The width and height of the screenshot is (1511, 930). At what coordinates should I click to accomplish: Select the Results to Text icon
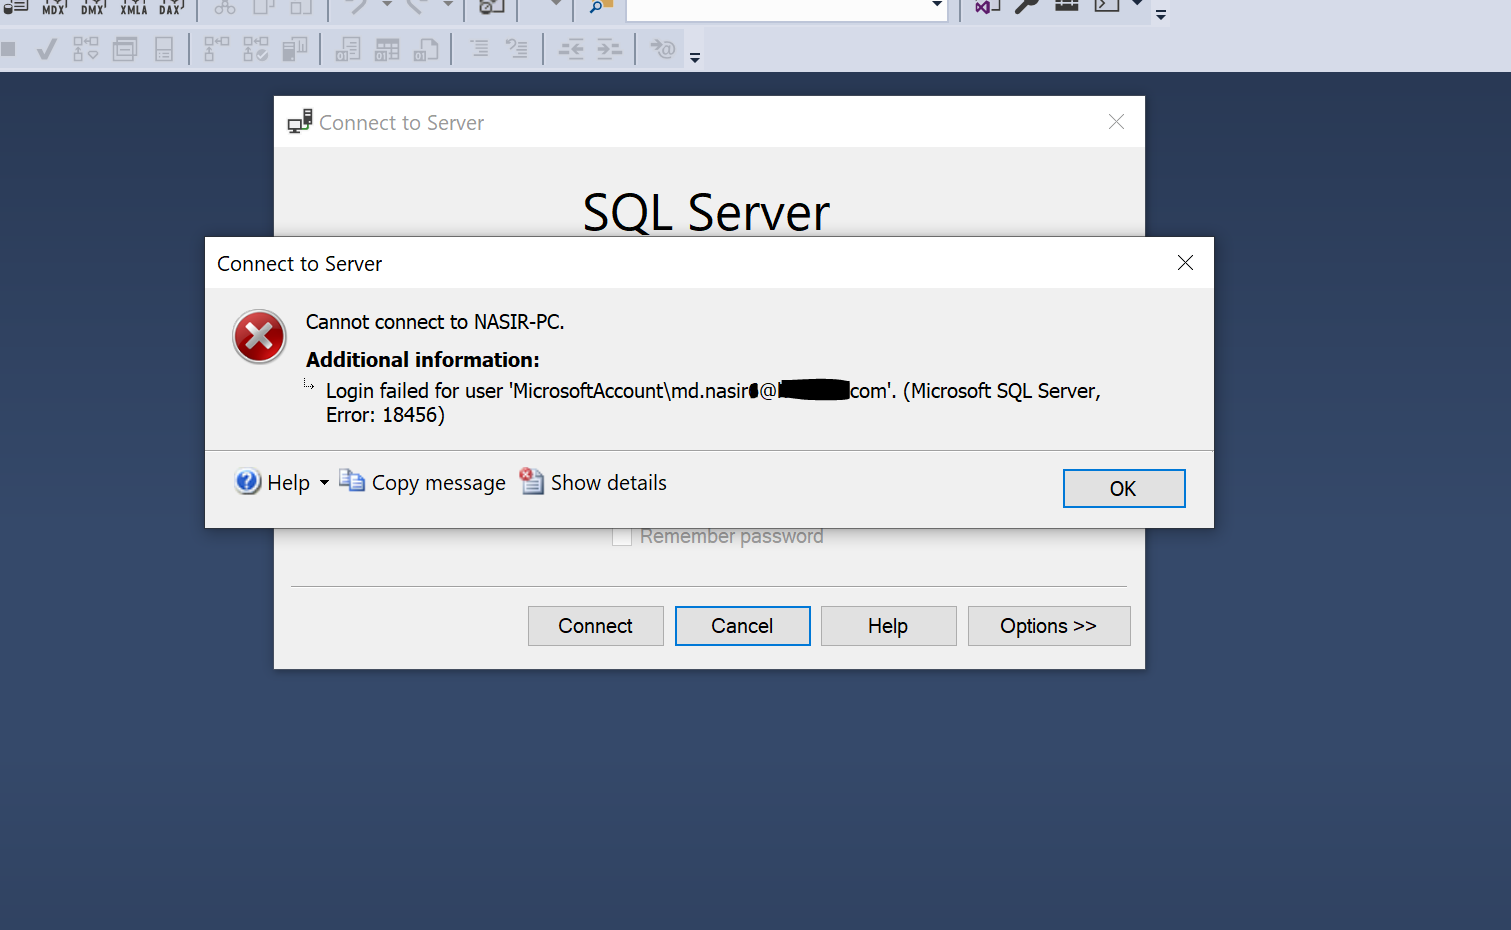pos(347,49)
